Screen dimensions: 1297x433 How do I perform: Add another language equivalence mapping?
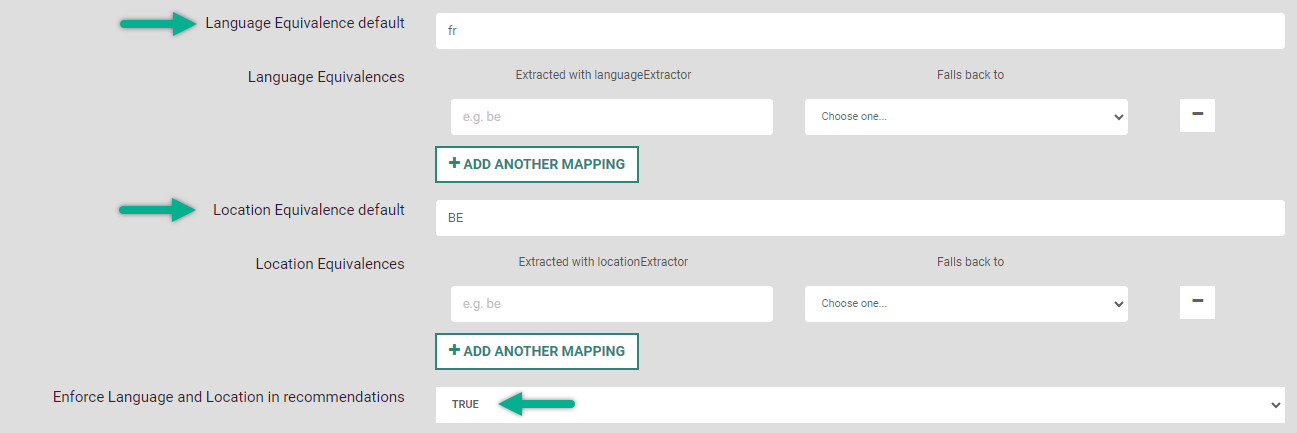click(536, 164)
